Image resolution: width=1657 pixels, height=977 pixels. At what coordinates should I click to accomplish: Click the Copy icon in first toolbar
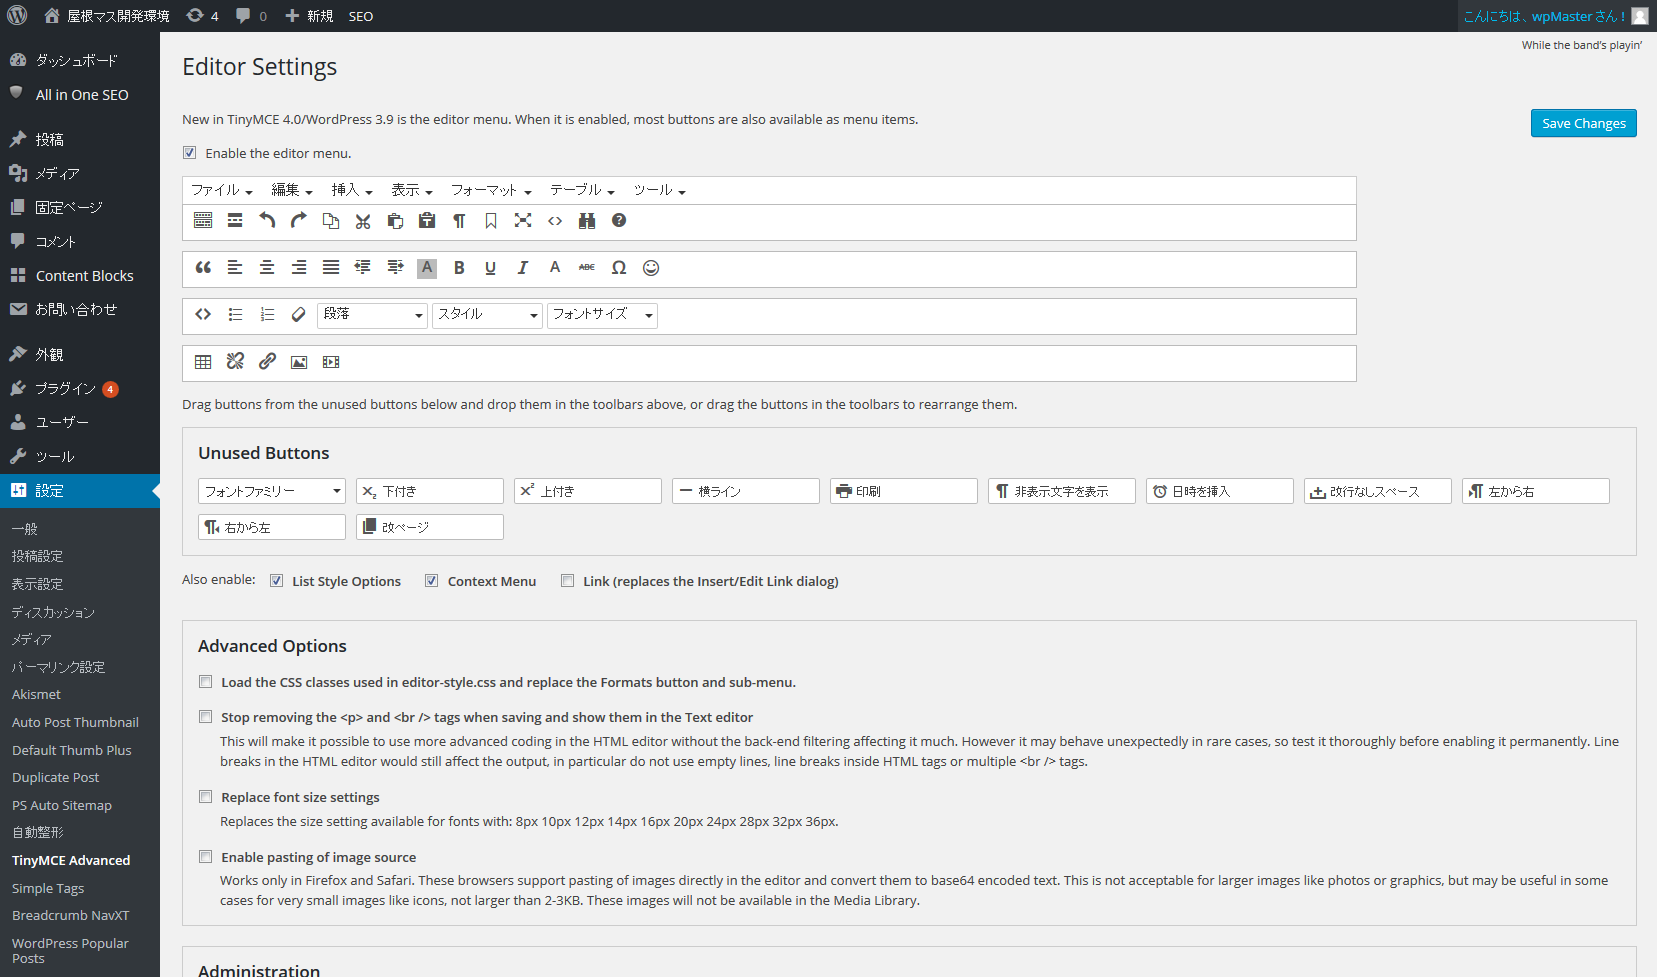331,221
